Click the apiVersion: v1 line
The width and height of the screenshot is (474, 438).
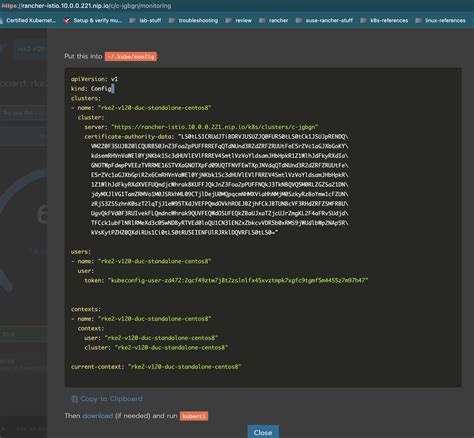pos(94,79)
